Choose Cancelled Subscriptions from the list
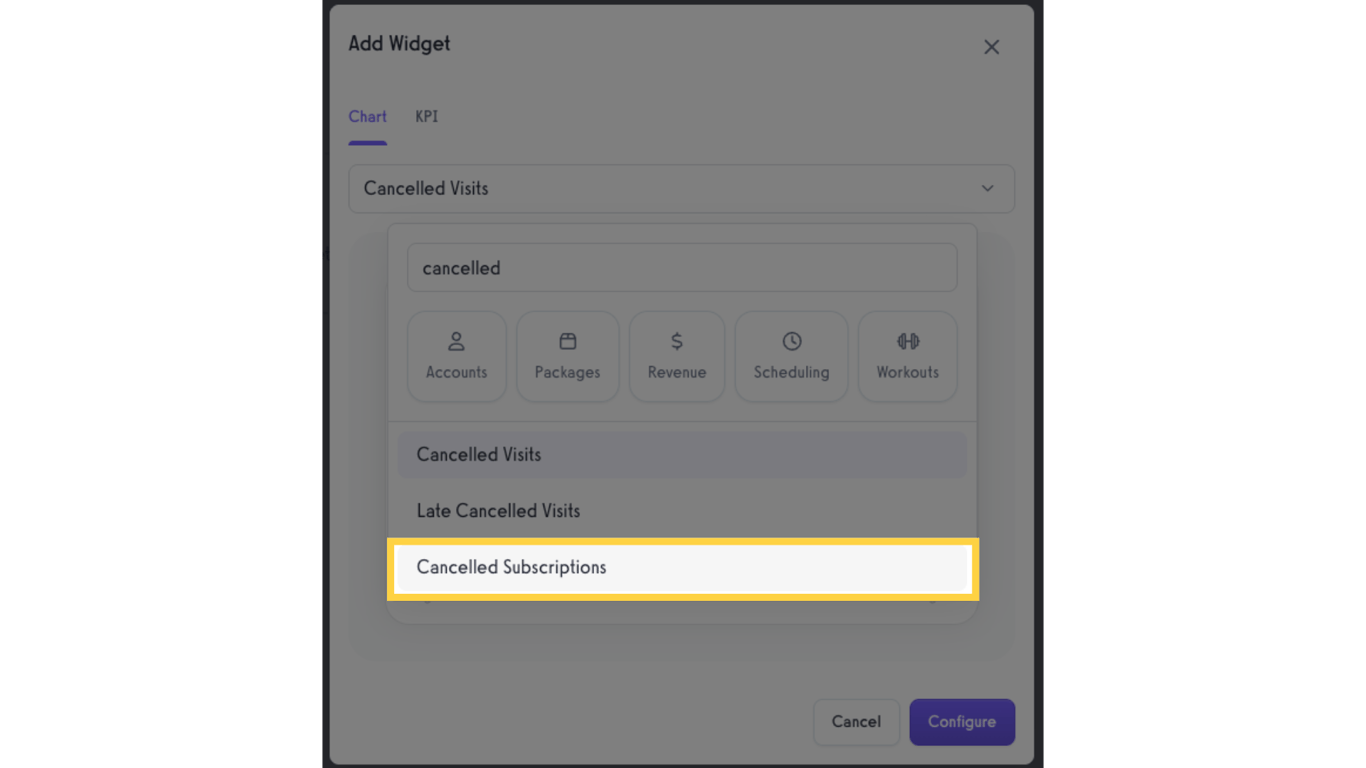This screenshot has height=768, width=1366. point(682,567)
